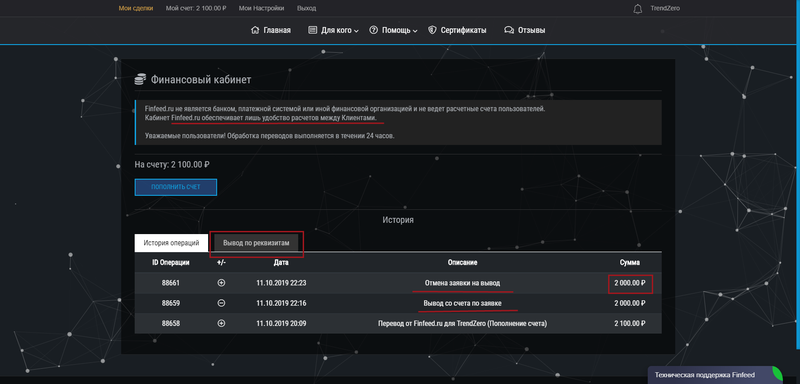800x384 pixels.
Task: Click date 11.10.2019 22:23
Action: 281,283
